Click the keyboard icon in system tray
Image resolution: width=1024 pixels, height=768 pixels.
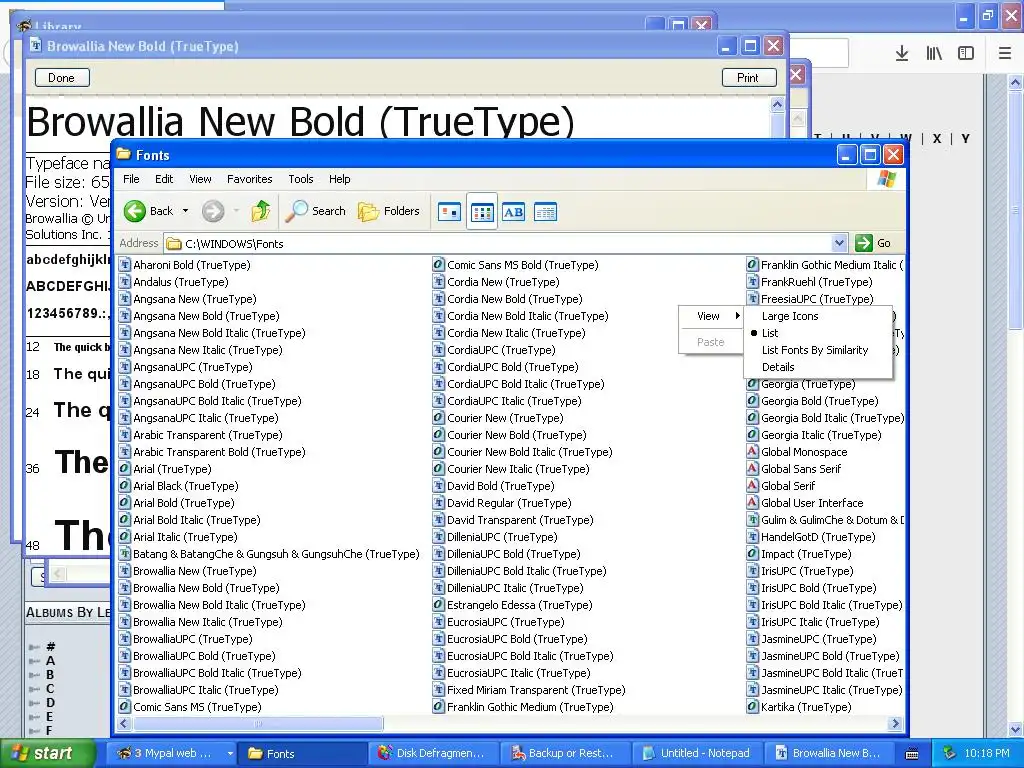[x=912, y=754]
